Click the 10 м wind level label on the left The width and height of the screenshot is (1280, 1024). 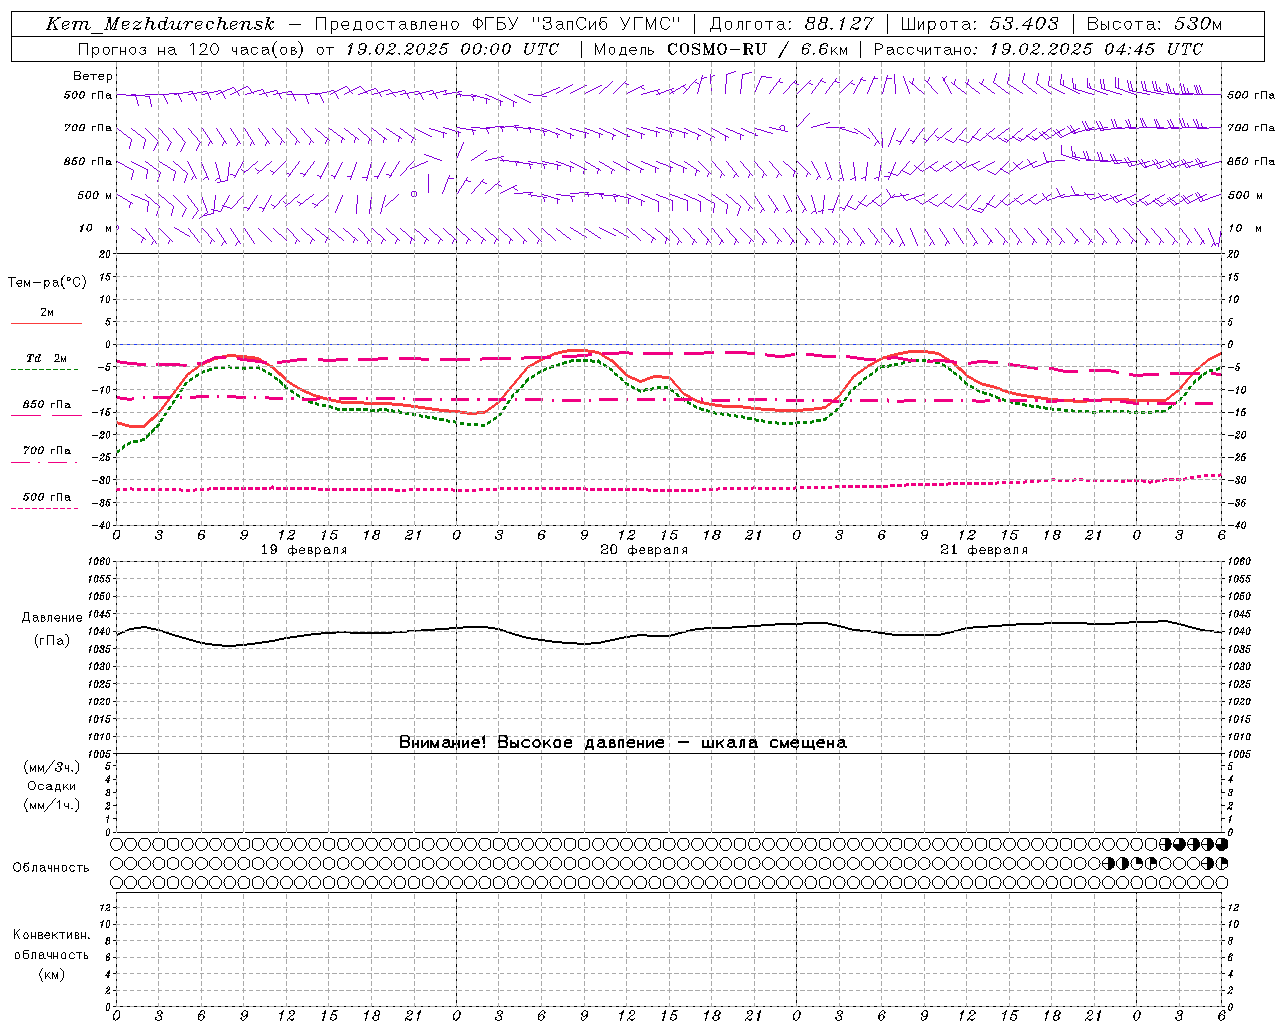click(x=95, y=228)
